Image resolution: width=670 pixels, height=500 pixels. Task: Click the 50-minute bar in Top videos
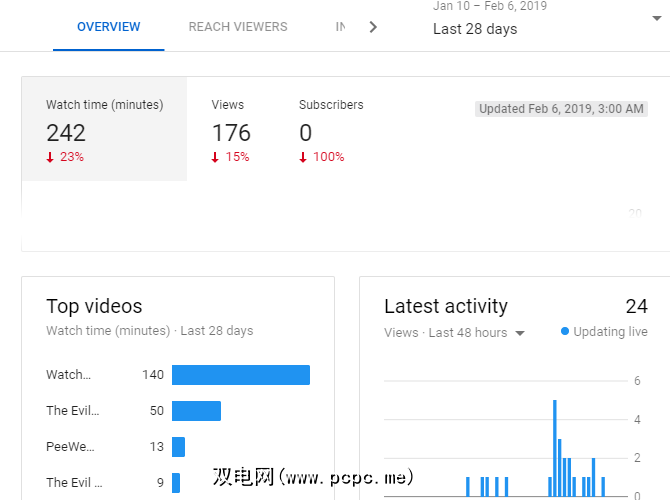pyautogui.click(x=196, y=411)
